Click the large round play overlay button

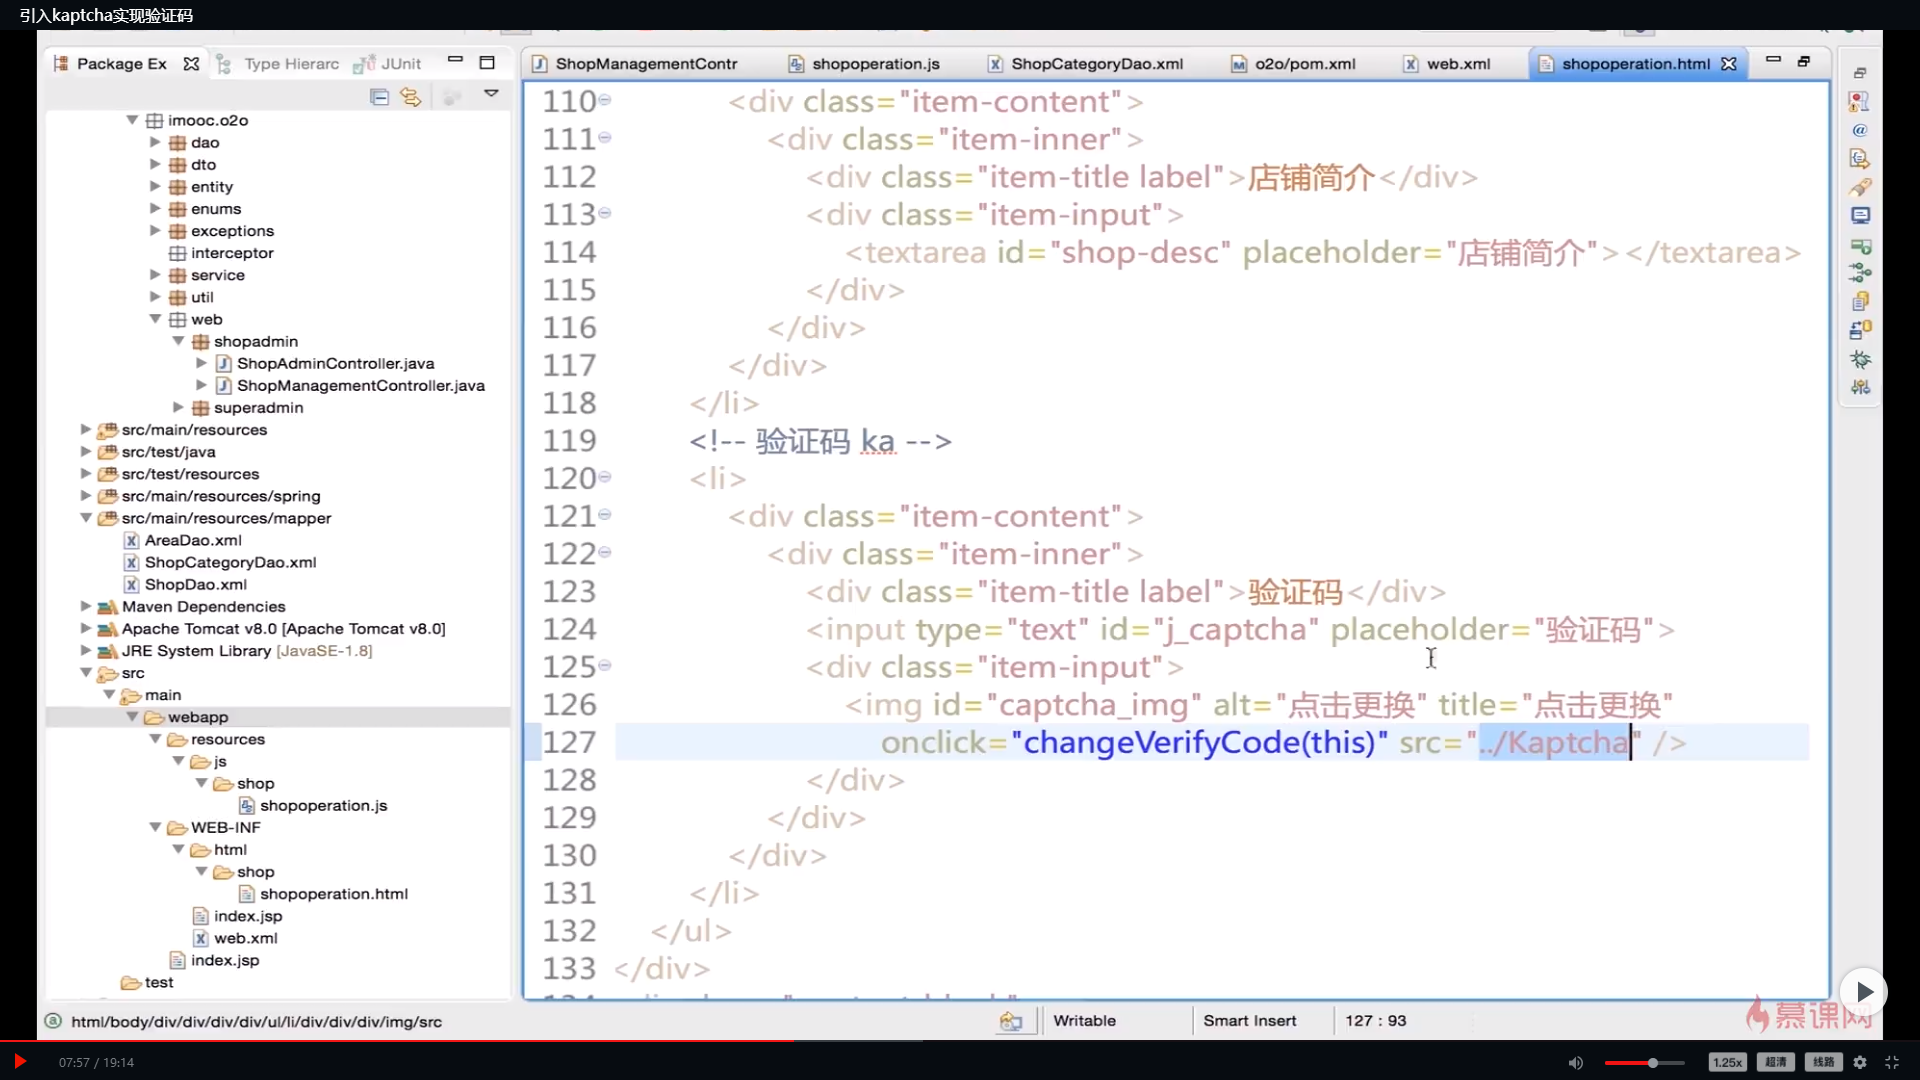tap(1863, 992)
